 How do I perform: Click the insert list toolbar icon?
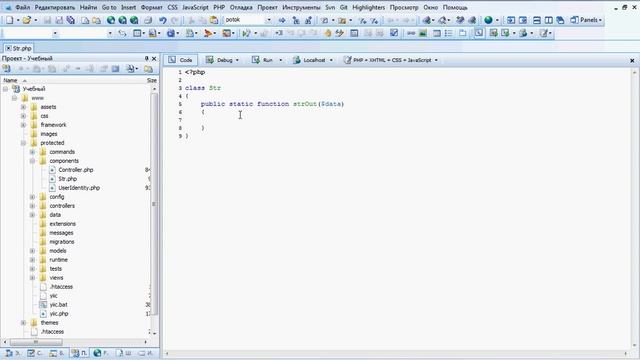[449, 33]
